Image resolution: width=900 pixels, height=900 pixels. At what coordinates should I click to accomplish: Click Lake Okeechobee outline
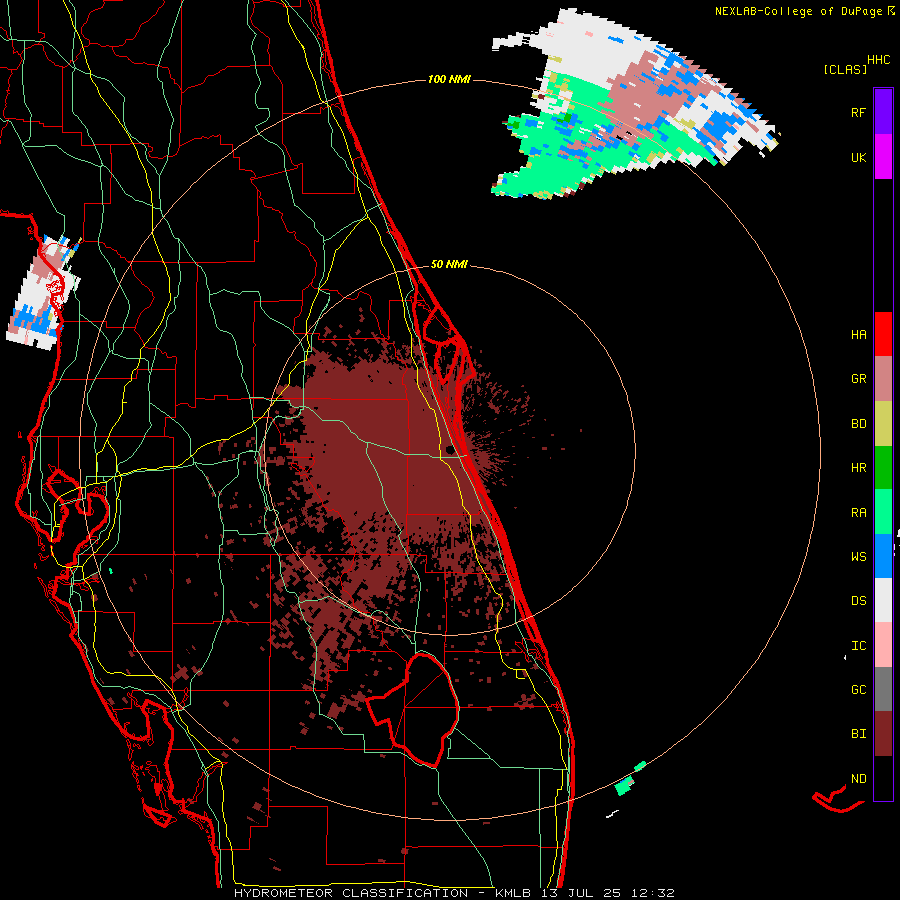(413, 709)
